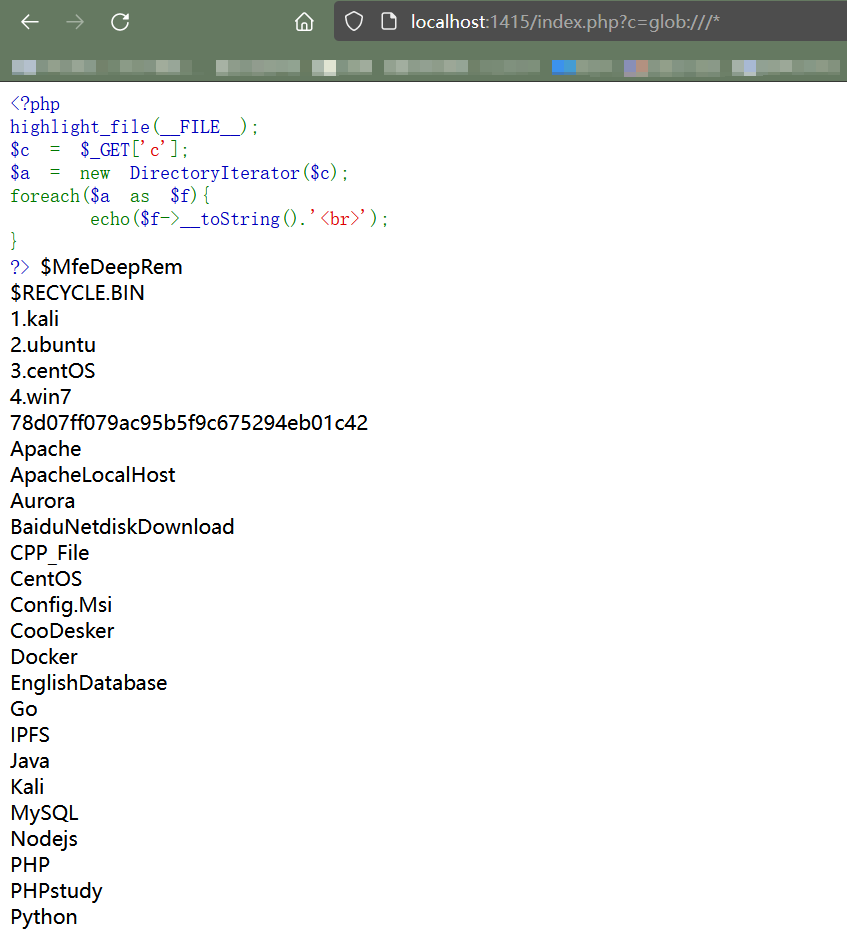Viewport: 847px width, 932px height.
Task: Click the grayed-out forward arrow
Action: click(x=74, y=21)
